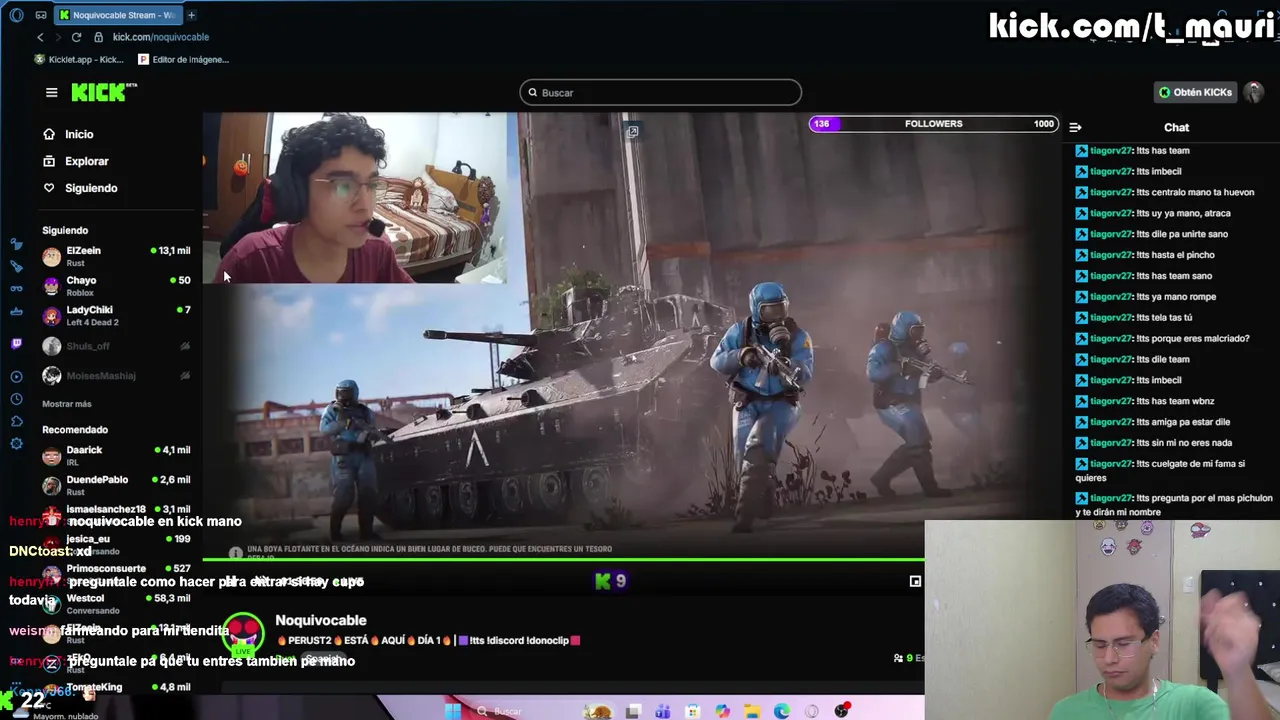Select Daarick's avatar
1280x720 pixels.
coord(51,456)
